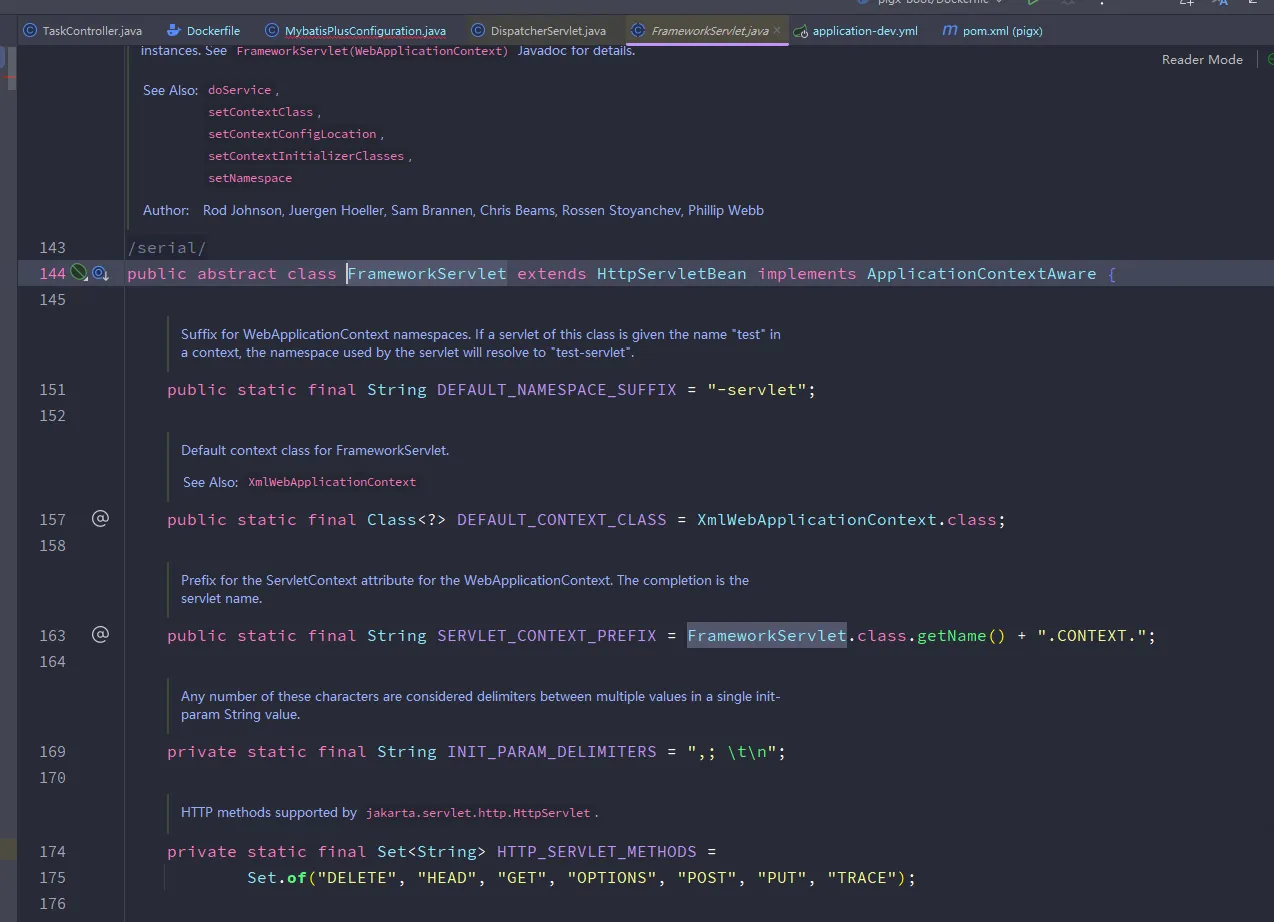The height and width of the screenshot is (922, 1274).
Task: Click the implementations gutter icon on line 144
Action: 100,273
